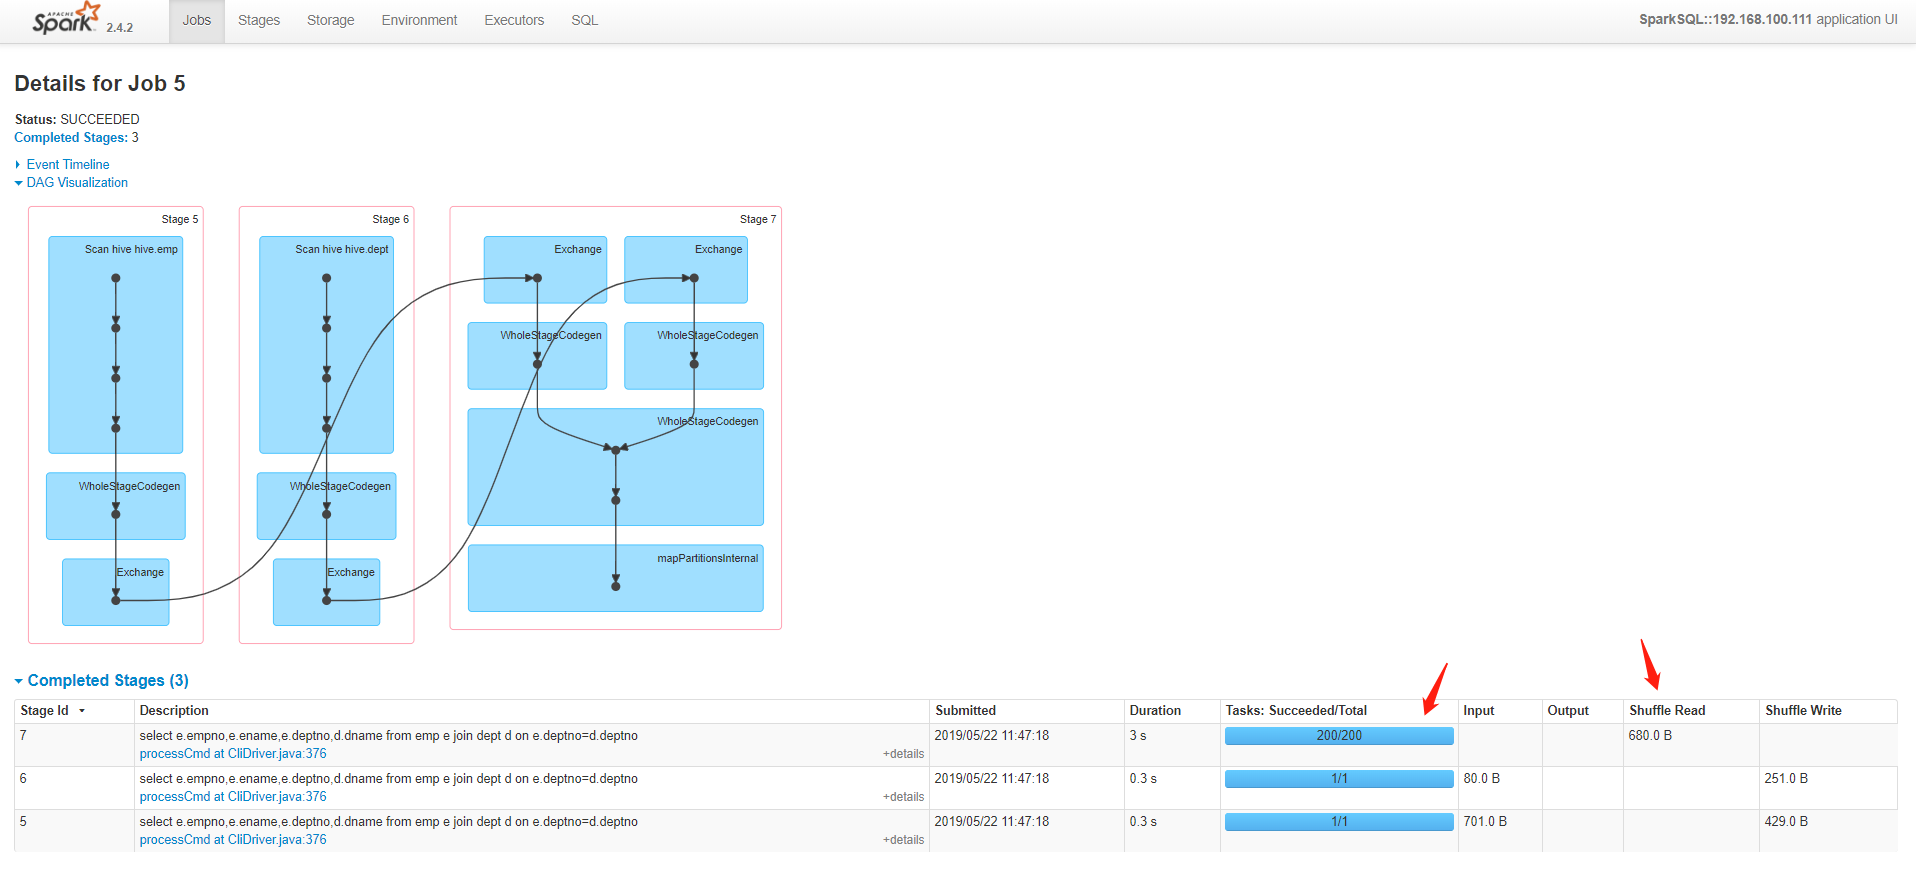The height and width of the screenshot is (877, 1916).
Task: Click 80.0 B input value
Action: [1482, 779]
